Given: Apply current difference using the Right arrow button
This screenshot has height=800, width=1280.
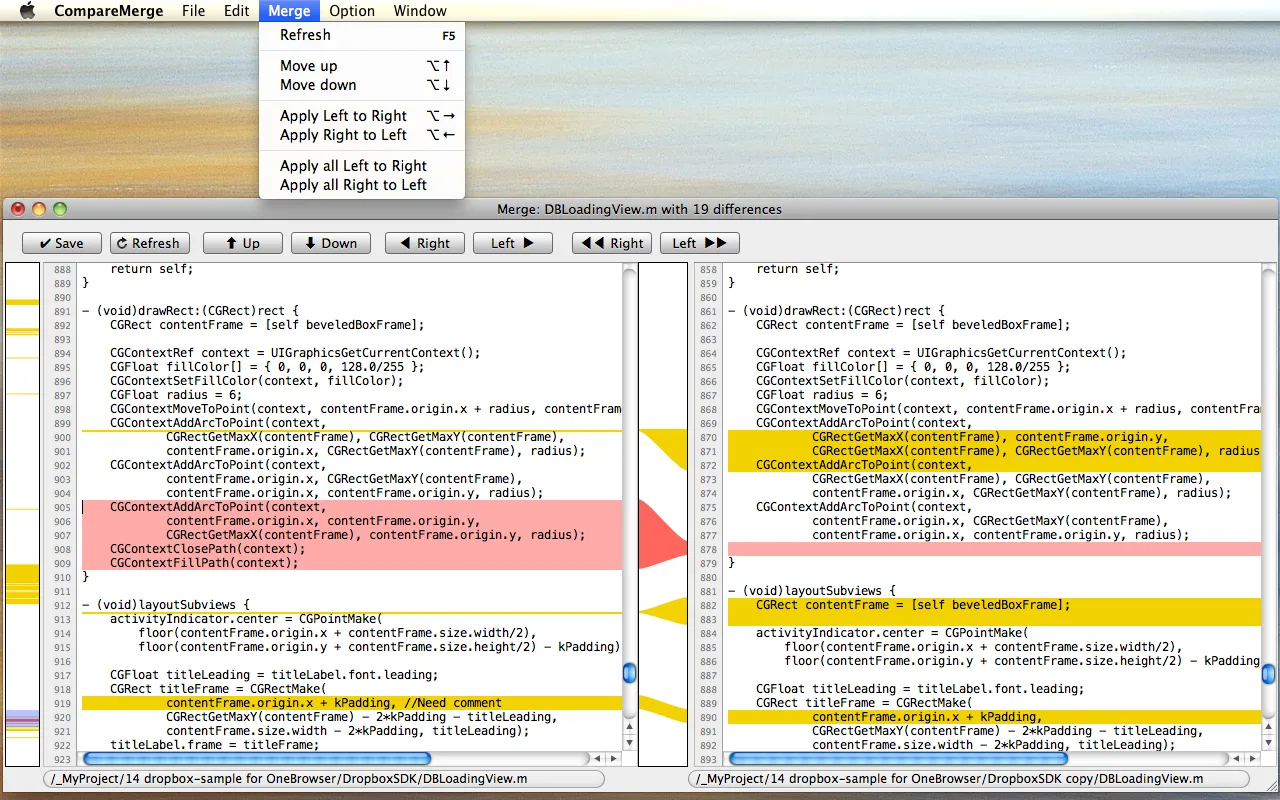Looking at the screenshot, I should pyautogui.click(x=424, y=242).
